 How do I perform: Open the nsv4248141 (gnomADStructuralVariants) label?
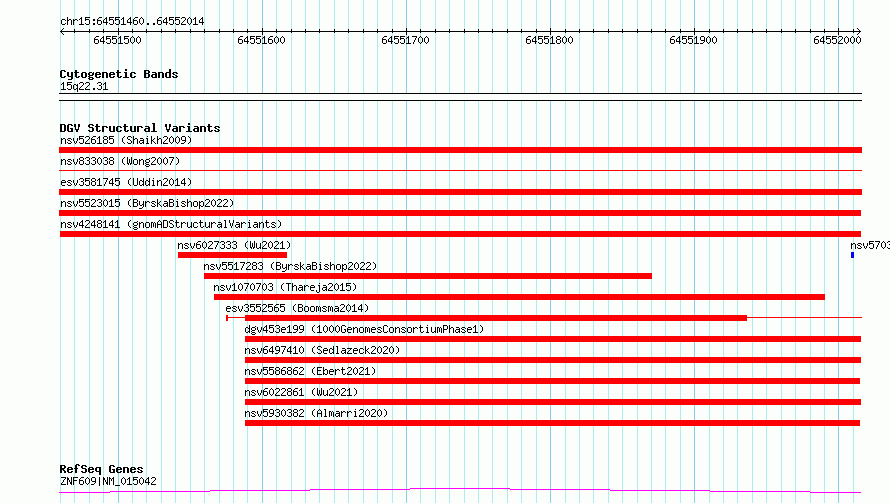[171, 224]
